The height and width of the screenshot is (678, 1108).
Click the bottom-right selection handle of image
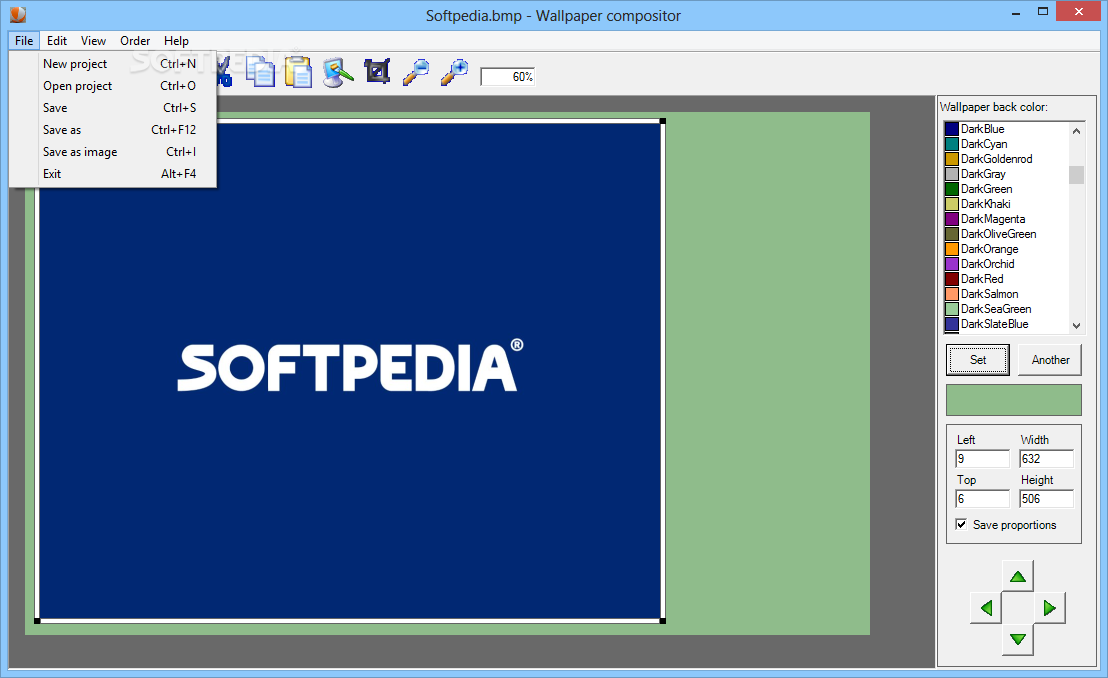tap(663, 621)
